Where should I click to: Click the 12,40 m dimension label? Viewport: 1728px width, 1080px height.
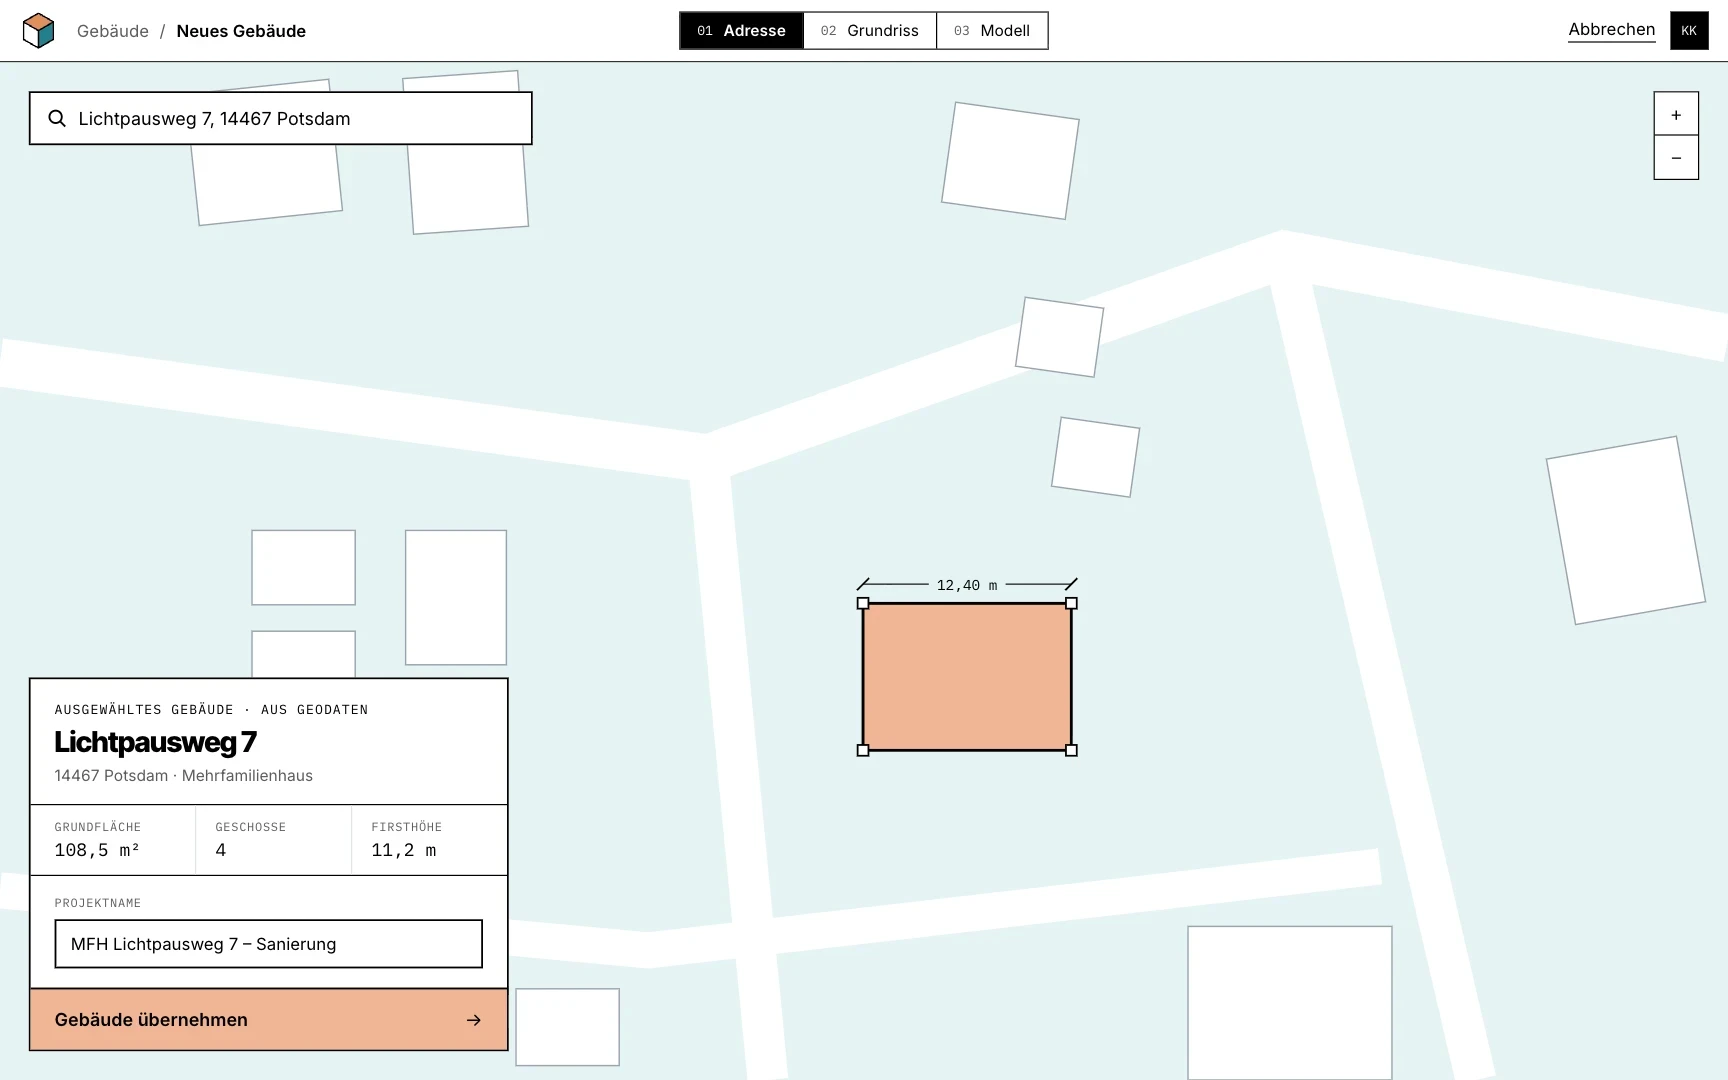(x=967, y=585)
